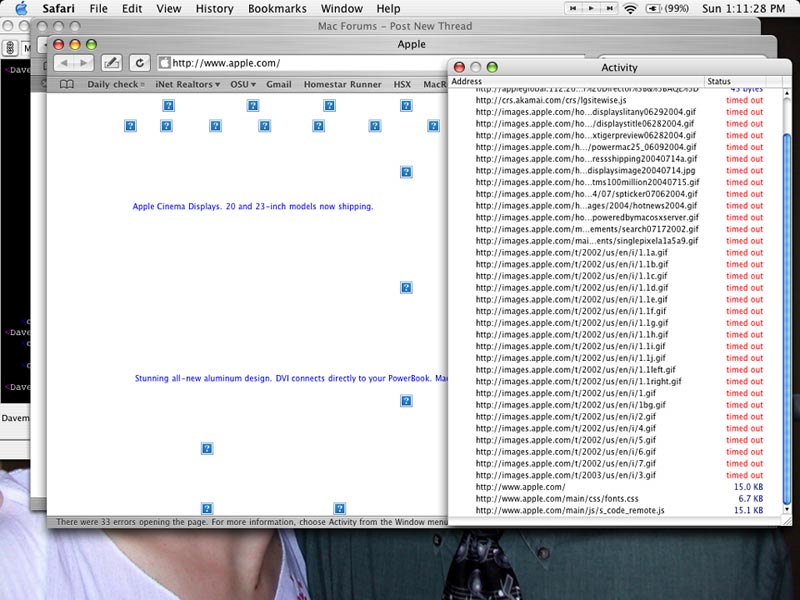Bring Mac Forums Post New Thread window forward

point(395,26)
